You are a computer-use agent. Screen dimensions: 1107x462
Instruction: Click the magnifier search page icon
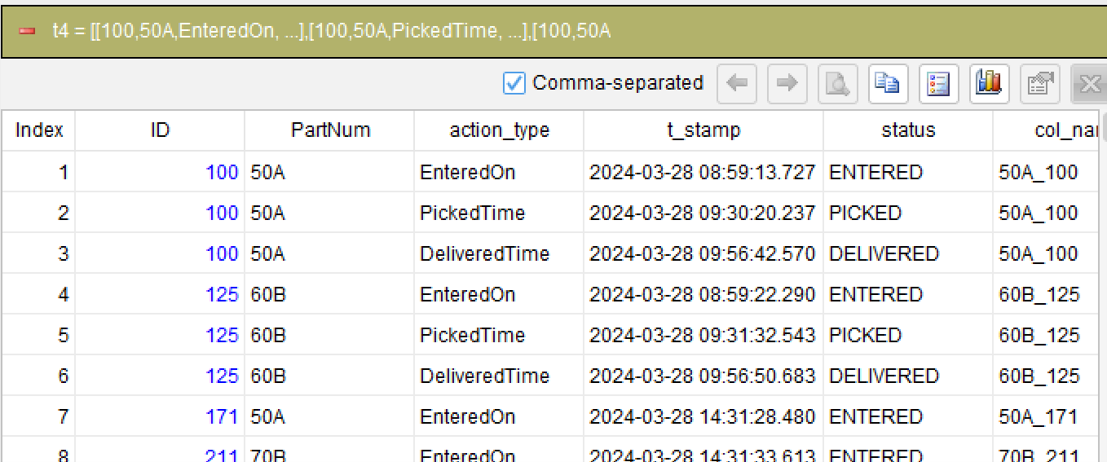(x=837, y=84)
